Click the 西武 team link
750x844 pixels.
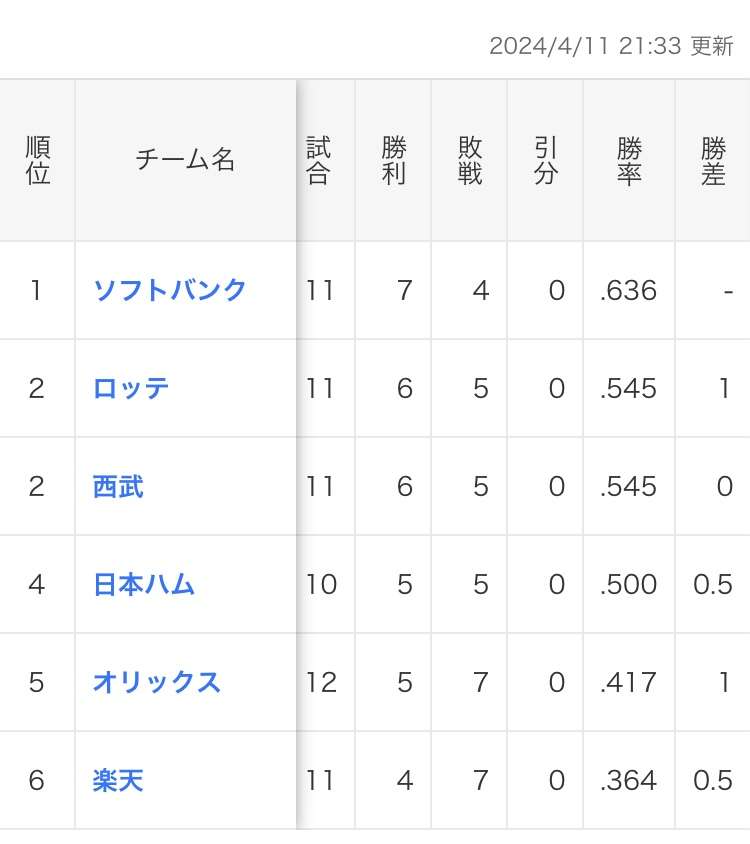(x=118, y=486)
